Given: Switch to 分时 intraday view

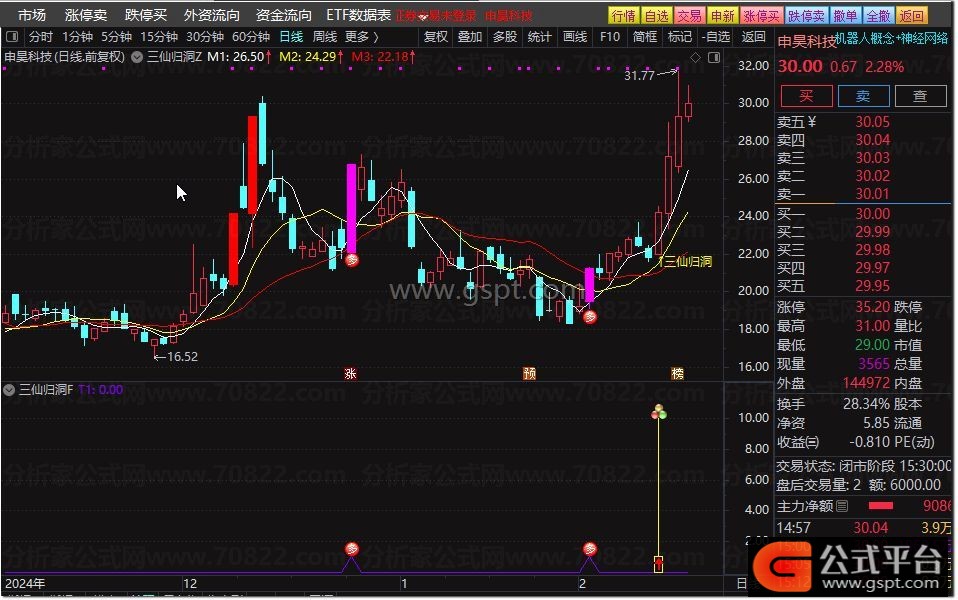Looking at the screenshot, I should [x=41, y=37].
